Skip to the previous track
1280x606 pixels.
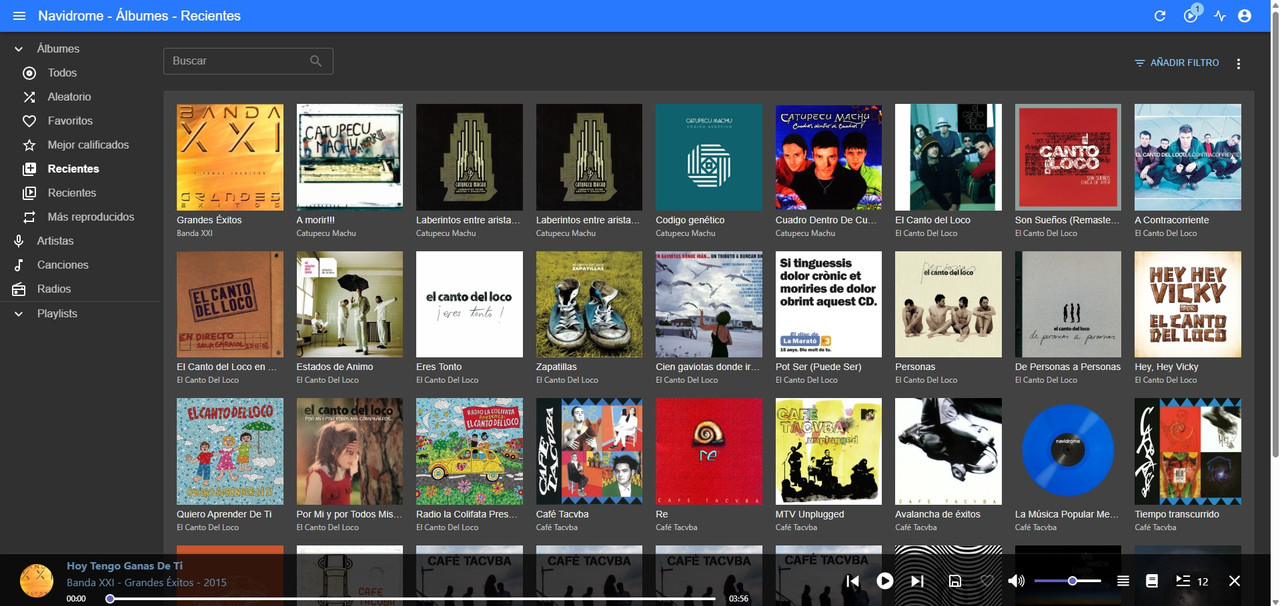pyautogui.click(x=853, y=581)
